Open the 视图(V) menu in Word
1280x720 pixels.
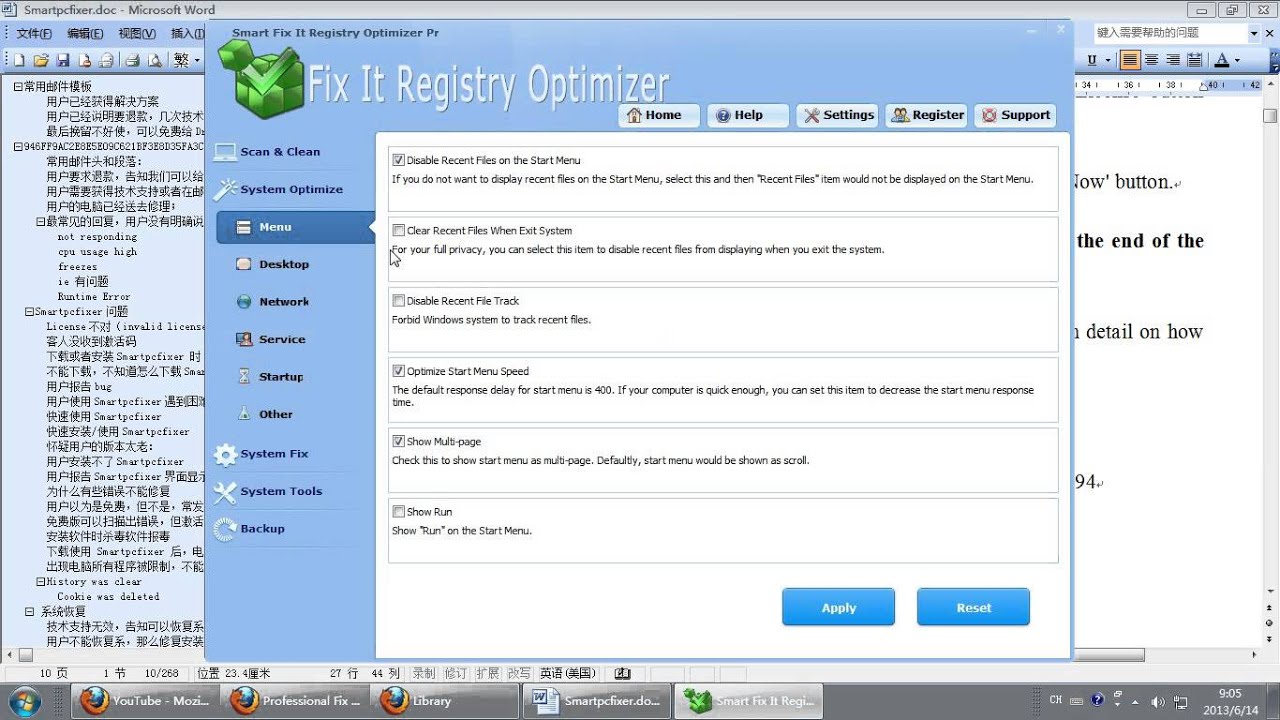click(137, 33)
